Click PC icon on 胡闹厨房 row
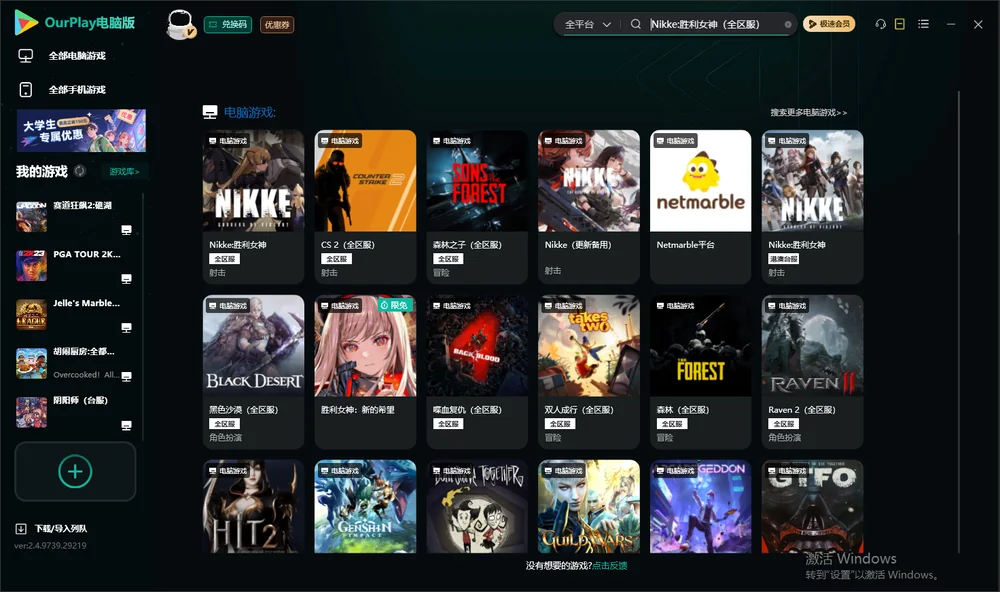 click(126, 376)
